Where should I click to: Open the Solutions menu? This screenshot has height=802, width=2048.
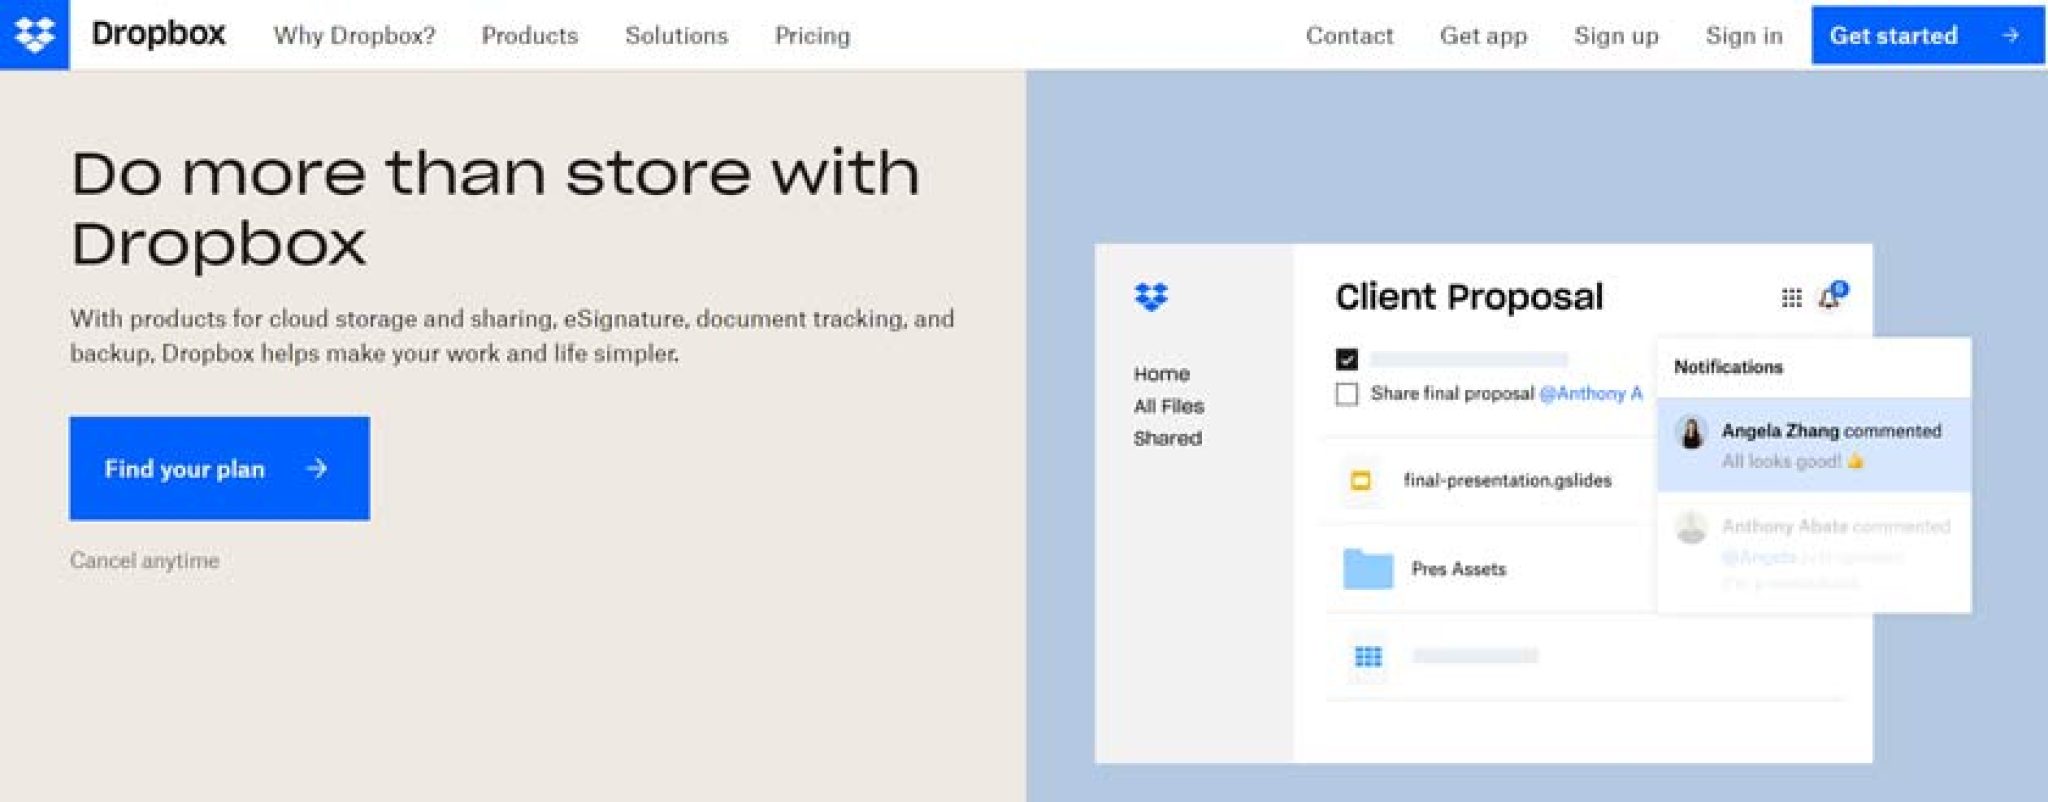(676, 35)
